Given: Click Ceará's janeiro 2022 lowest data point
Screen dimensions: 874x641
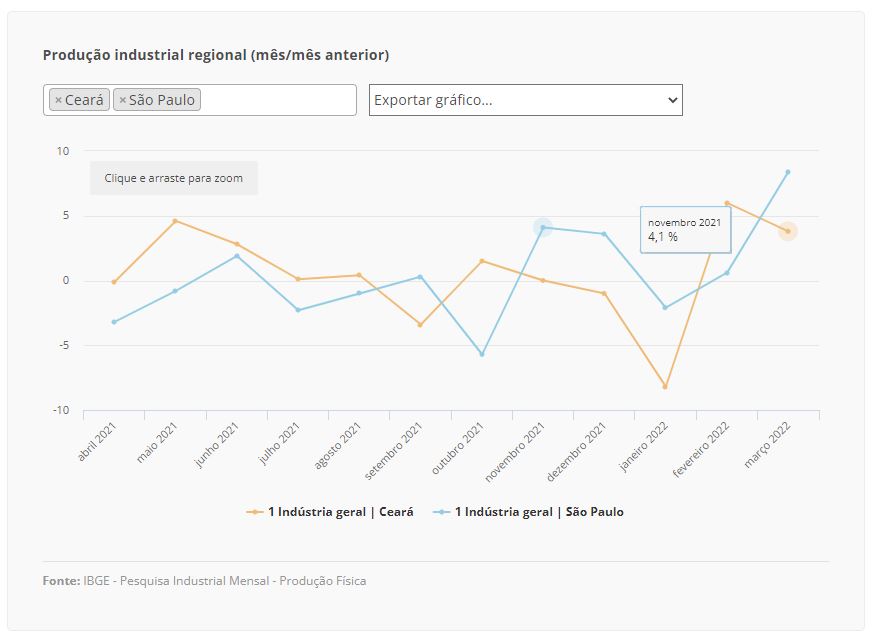Looking at the screenshot, I should (665, 386).
